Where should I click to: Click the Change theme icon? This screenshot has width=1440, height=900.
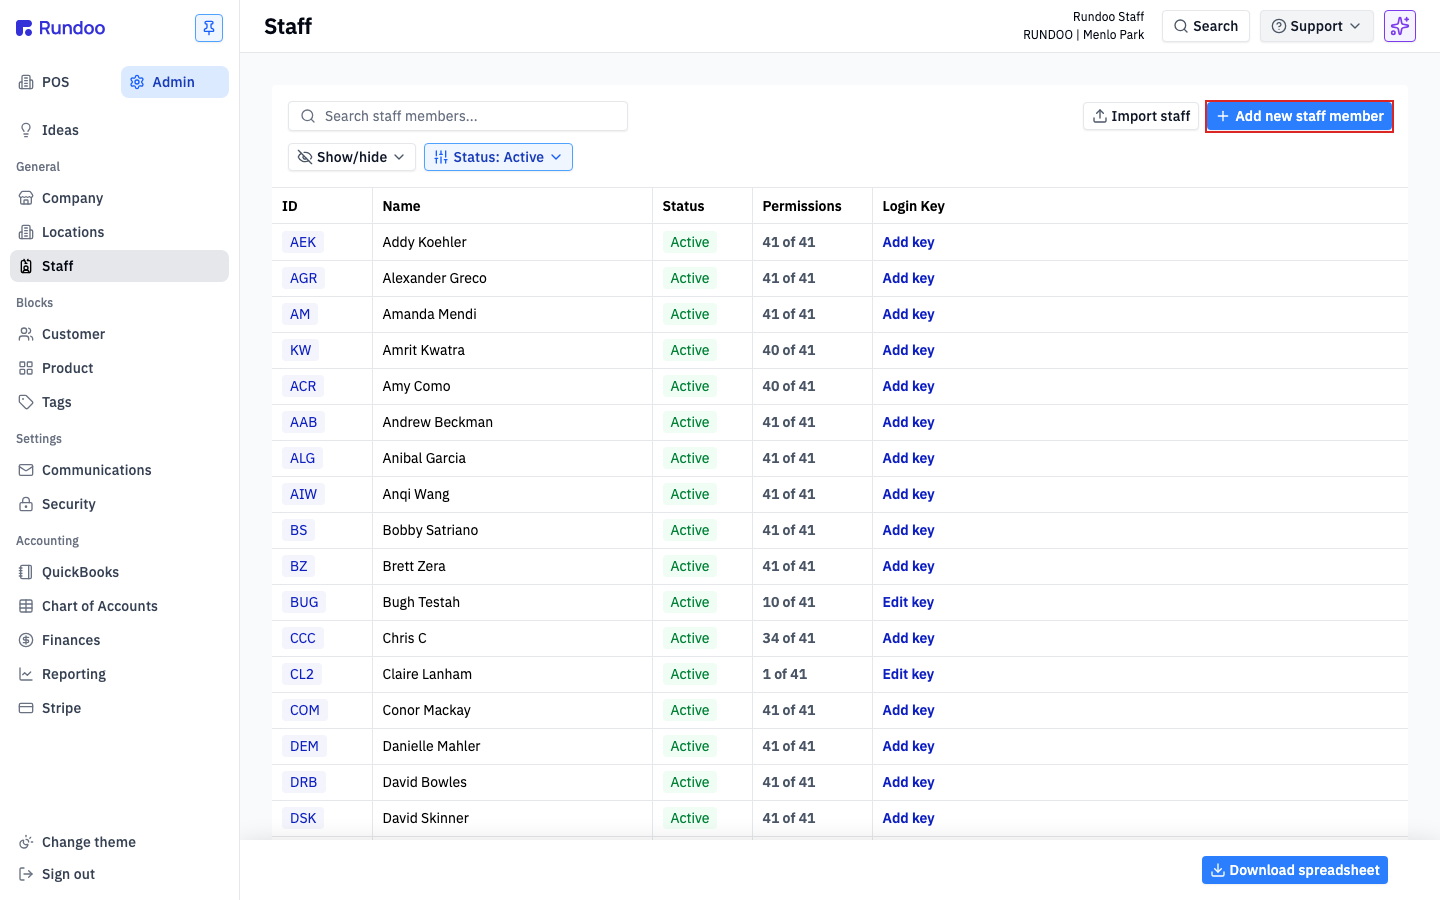(26, 842)
